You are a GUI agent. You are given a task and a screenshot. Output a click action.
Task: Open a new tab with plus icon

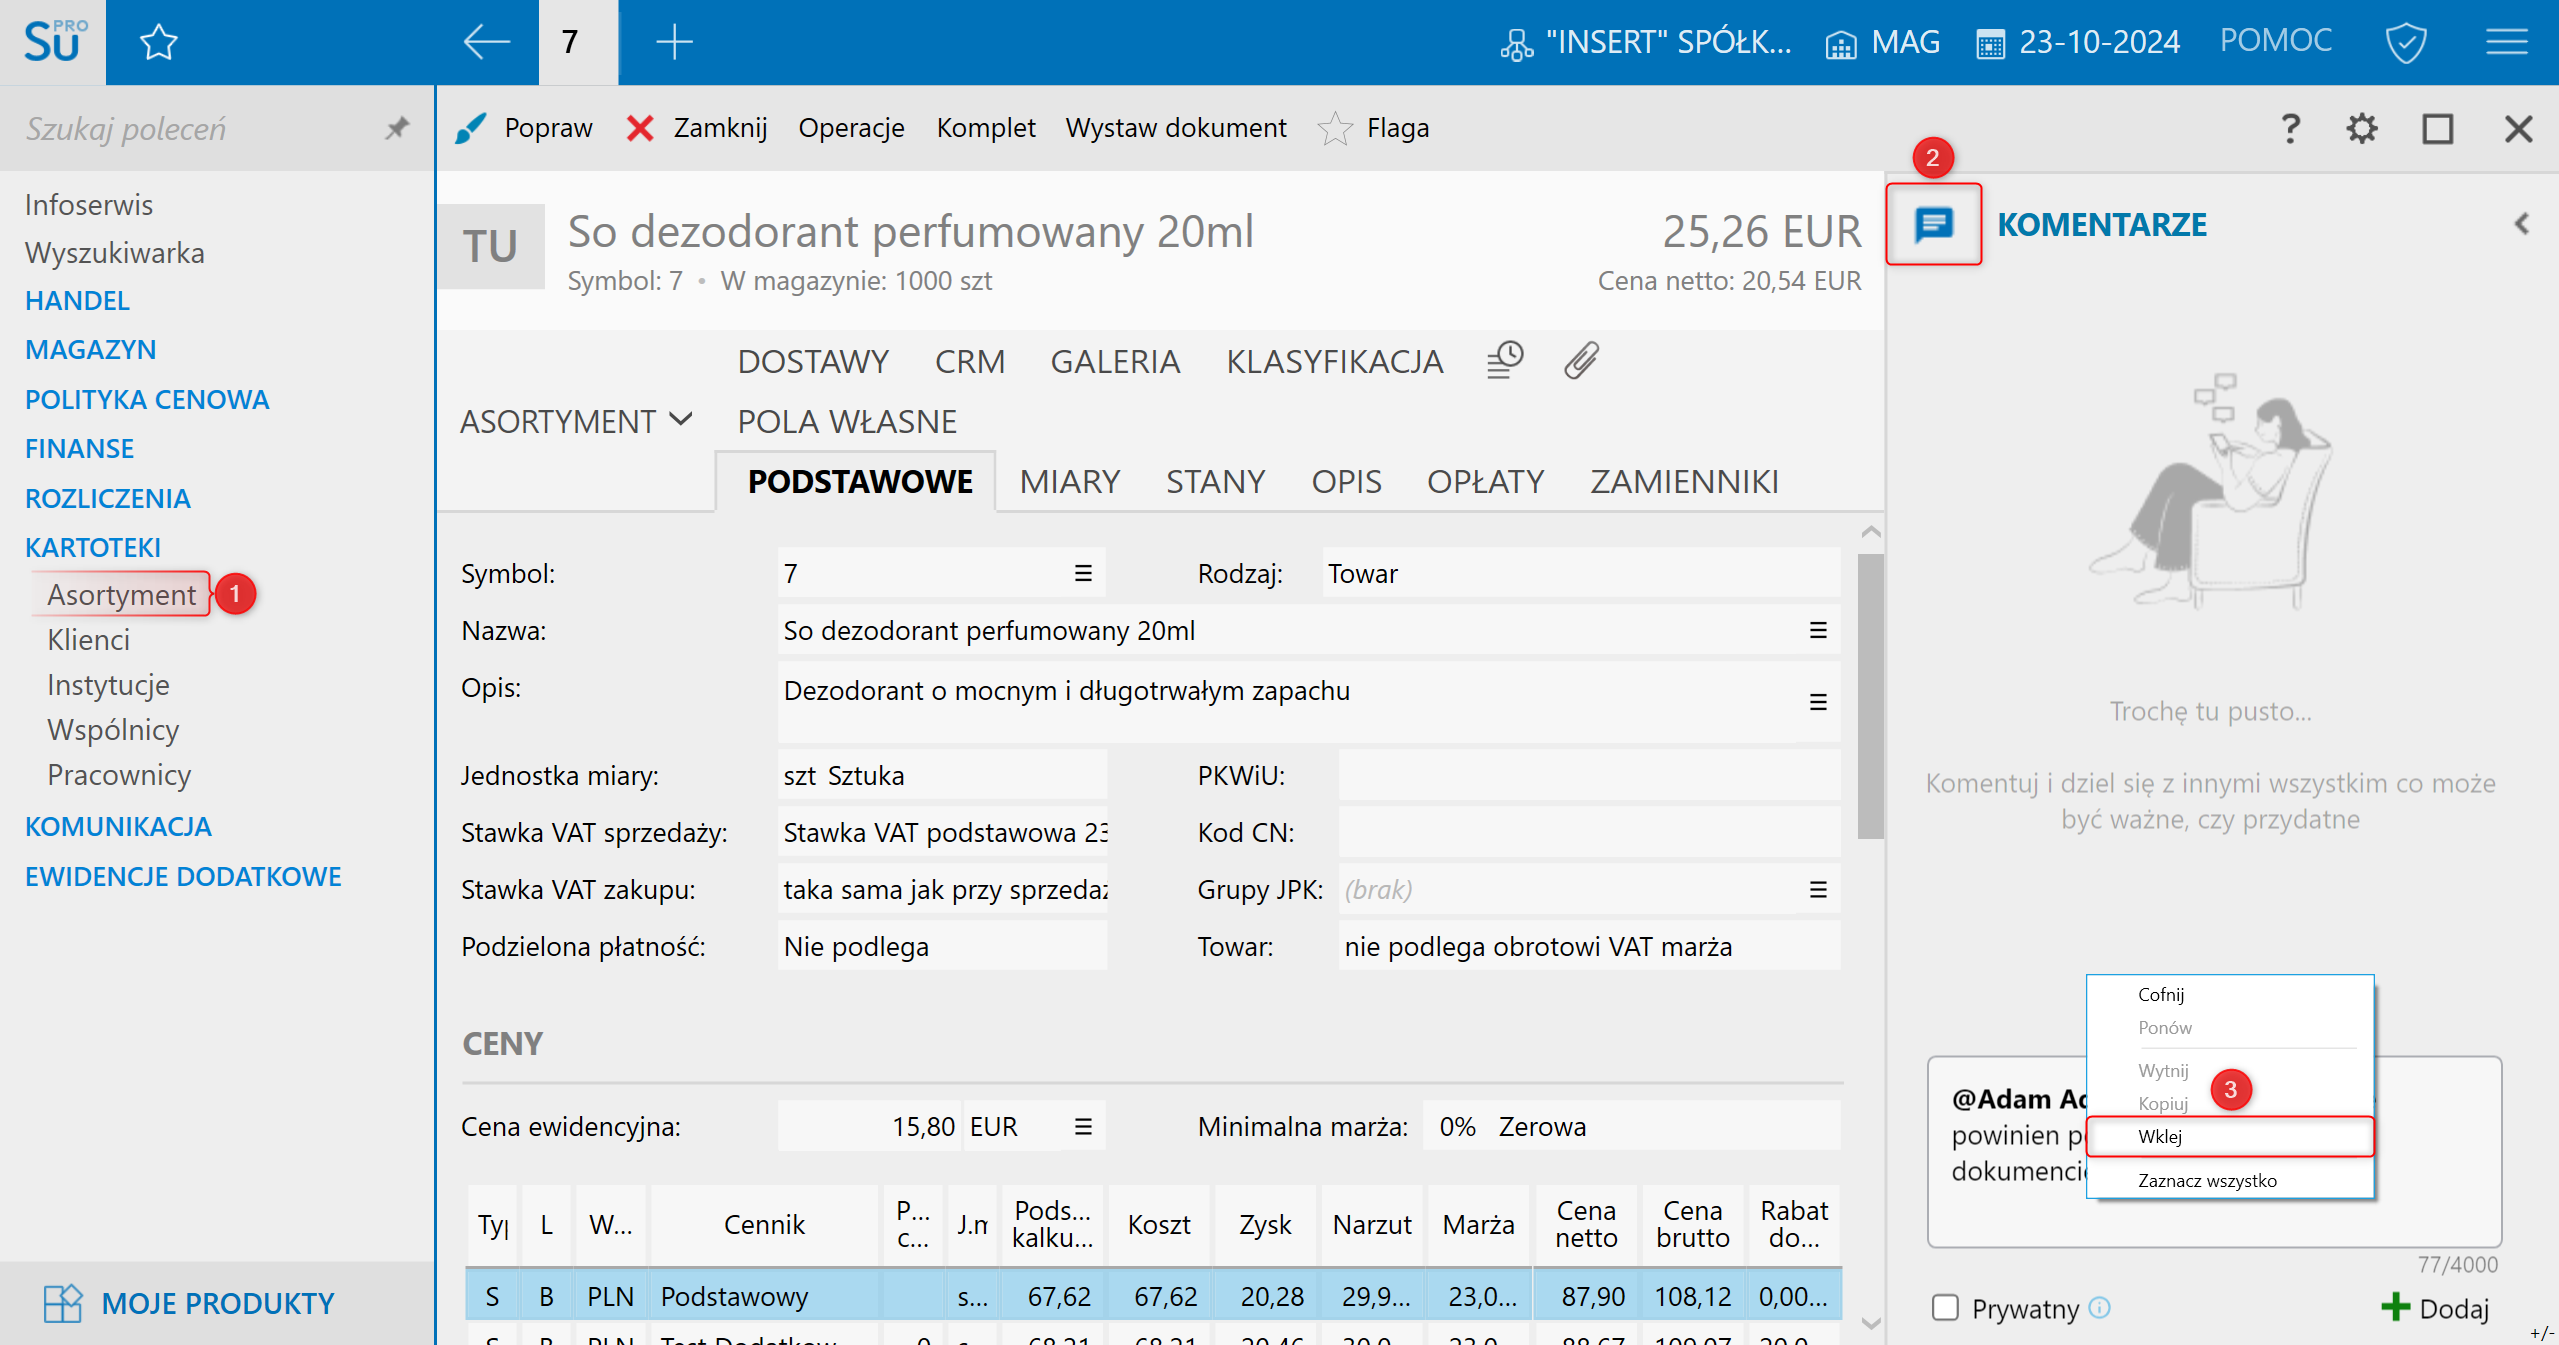[673, 42]
